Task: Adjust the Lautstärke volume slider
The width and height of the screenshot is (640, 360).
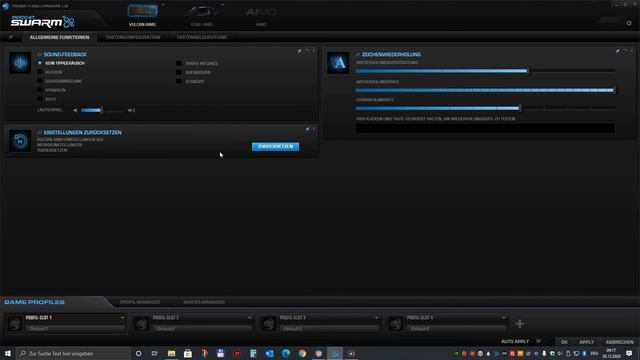Action: pos(102,110)
